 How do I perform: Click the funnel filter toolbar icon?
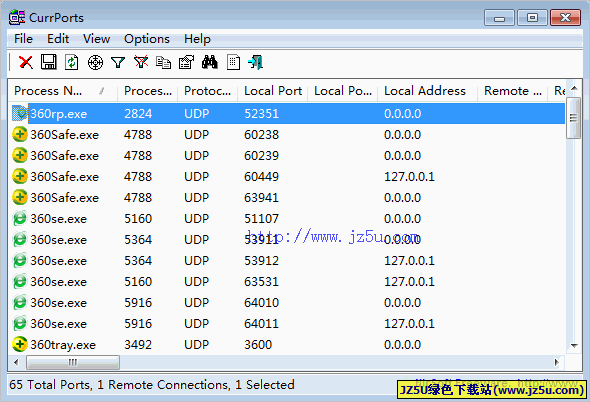click(118, 62)
